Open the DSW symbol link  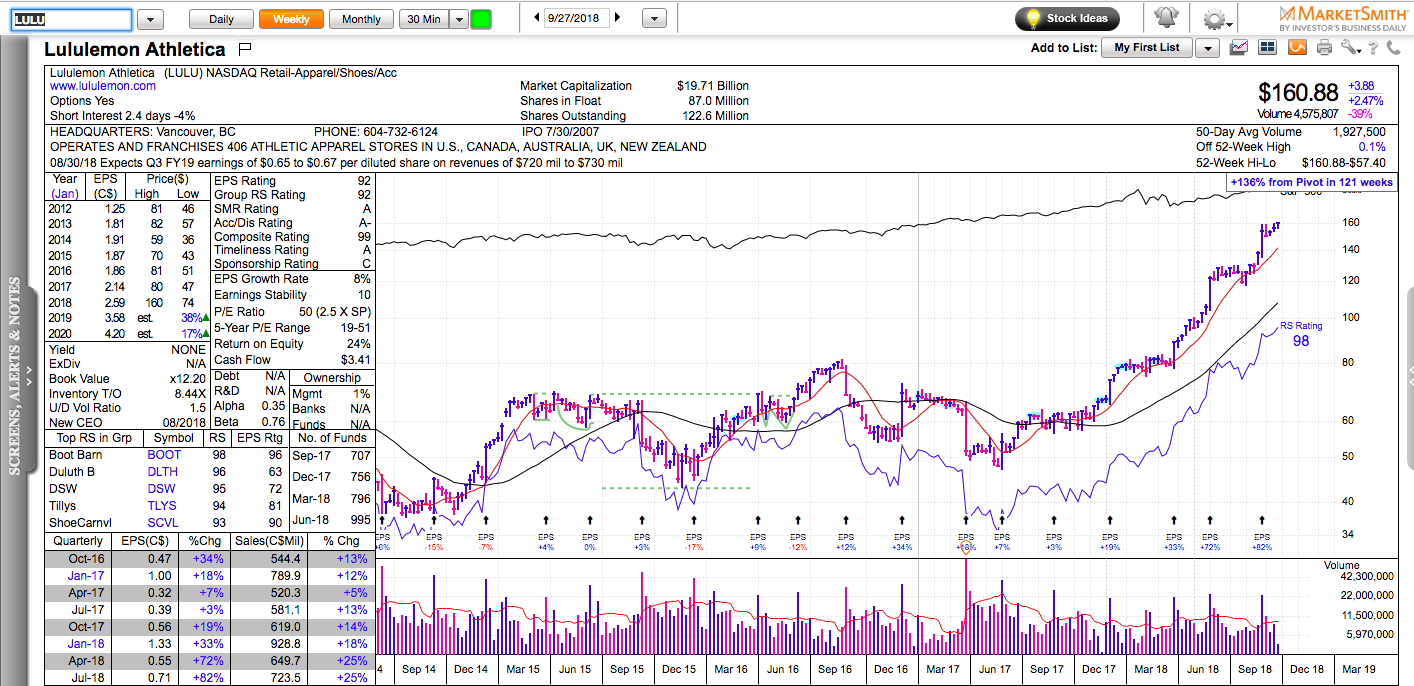click(161, 489)
